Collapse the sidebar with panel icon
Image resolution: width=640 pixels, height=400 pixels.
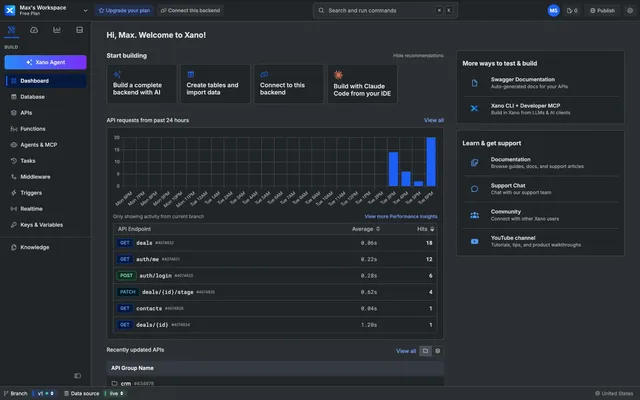pos(78,376)
